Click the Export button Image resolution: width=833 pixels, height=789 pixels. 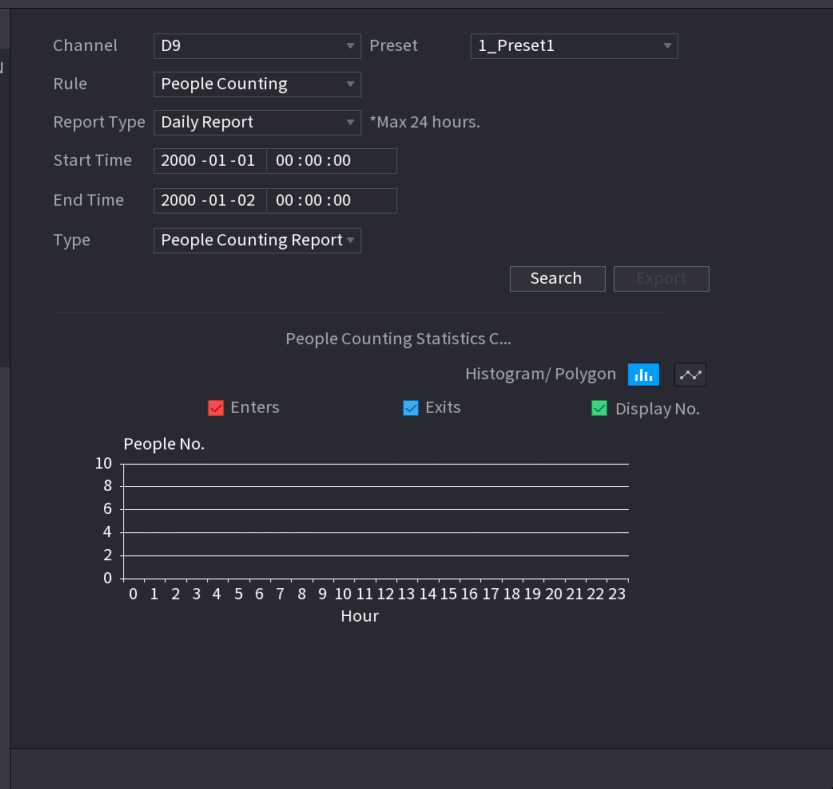(661, 279)
